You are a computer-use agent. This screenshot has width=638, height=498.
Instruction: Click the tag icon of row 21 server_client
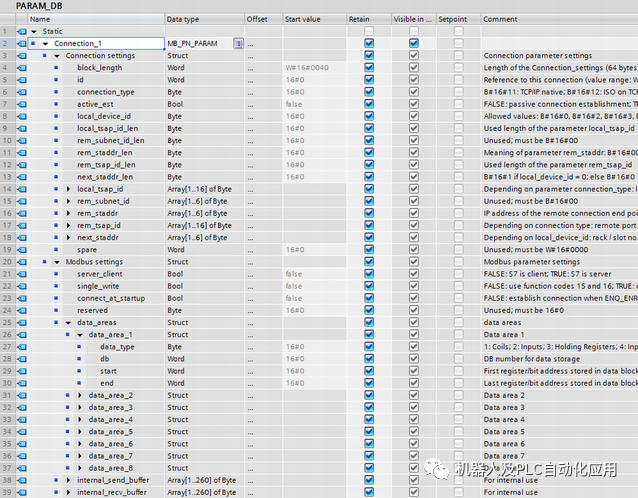tap(22, 274)
